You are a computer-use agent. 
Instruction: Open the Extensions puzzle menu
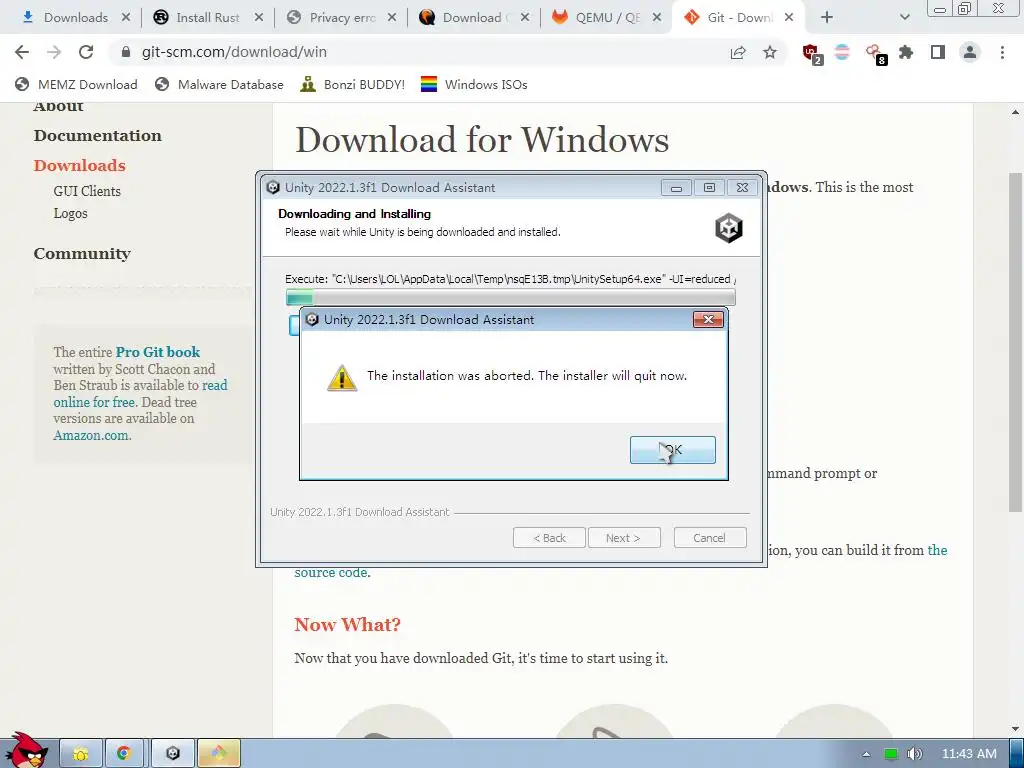click(x=906, y=52)
